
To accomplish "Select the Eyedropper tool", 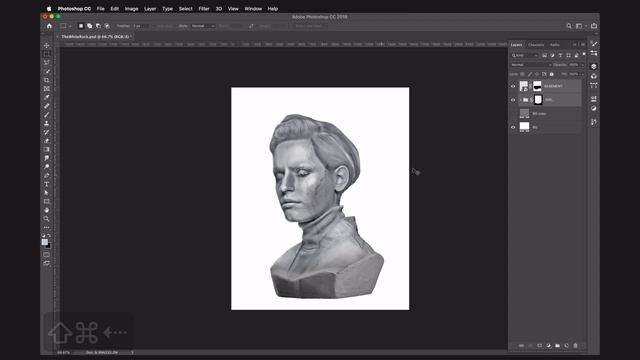I will tap(47, 97).
